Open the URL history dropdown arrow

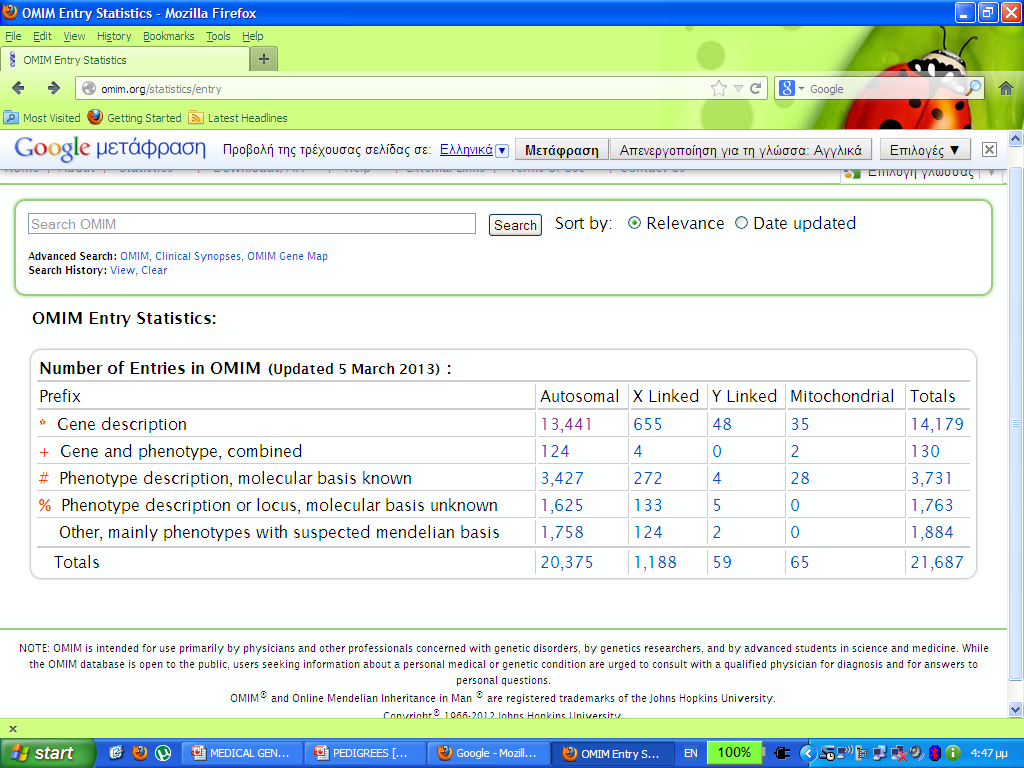(738, 89)
